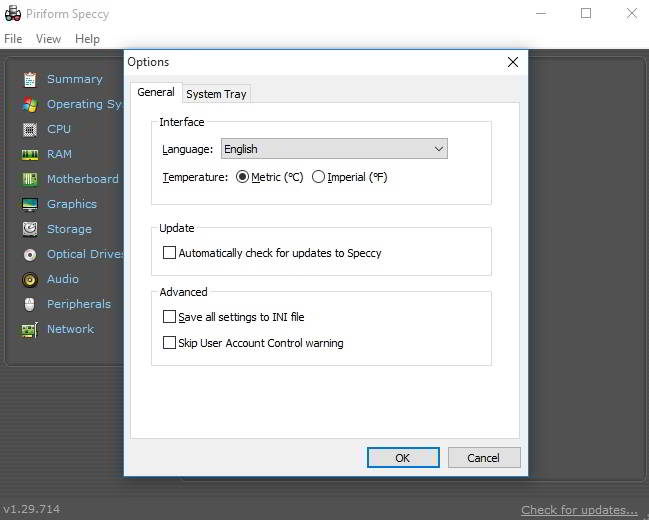Click the Network card icon

click(29, 329)
